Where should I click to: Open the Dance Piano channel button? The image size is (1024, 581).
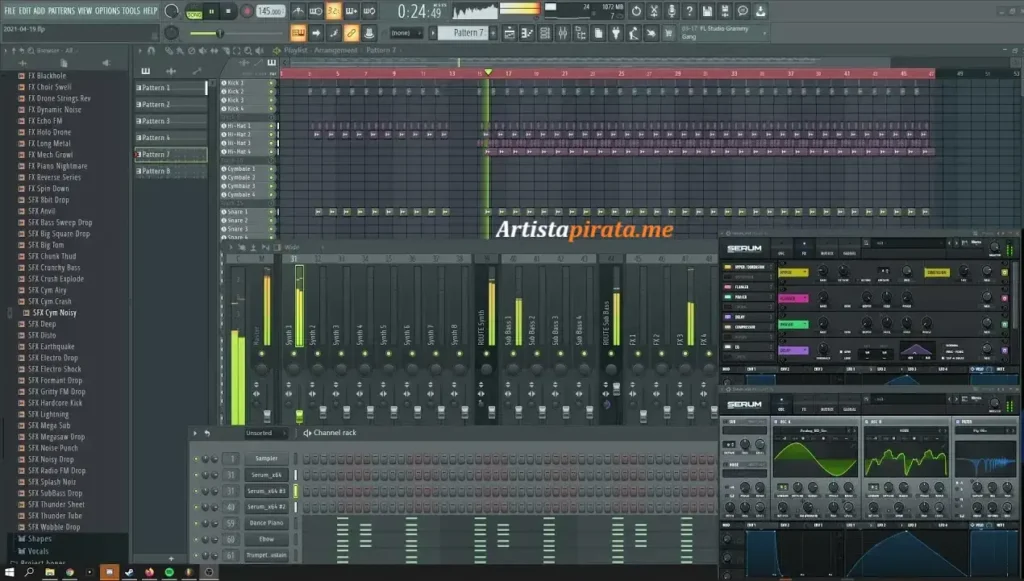(x=266, y=523)
